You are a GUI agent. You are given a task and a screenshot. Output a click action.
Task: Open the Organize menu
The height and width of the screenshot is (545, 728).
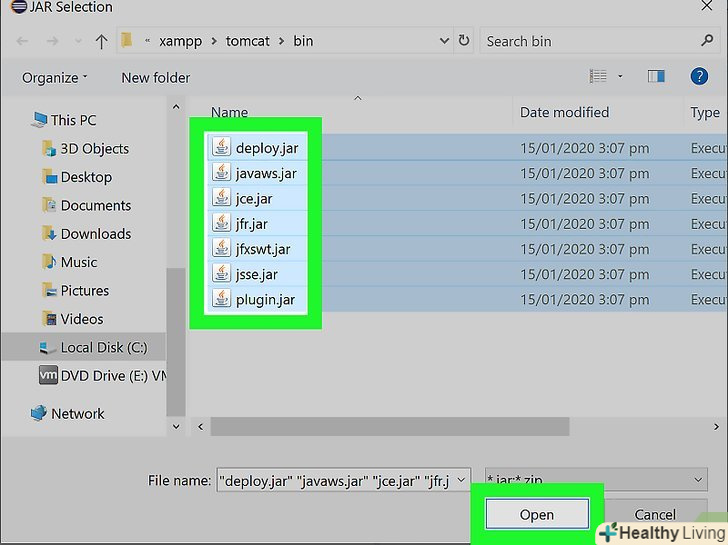point(54,78)
